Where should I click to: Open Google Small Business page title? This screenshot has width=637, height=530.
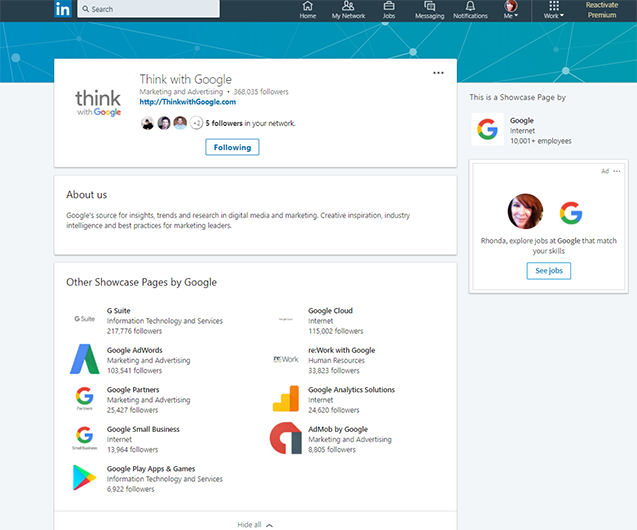143,429
